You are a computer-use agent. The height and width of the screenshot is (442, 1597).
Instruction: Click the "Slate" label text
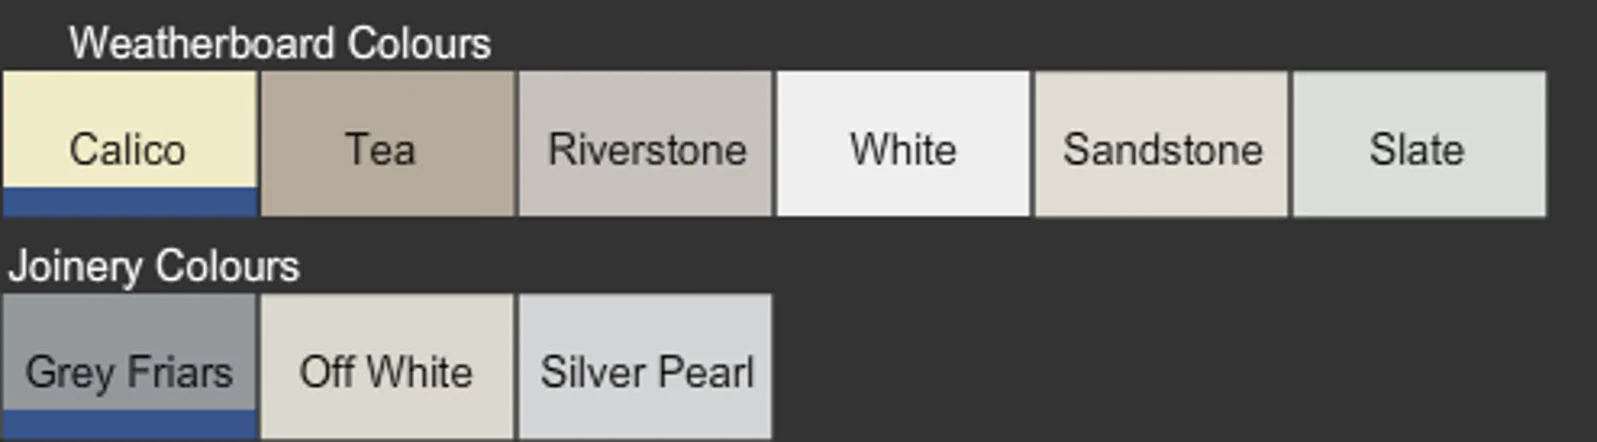point(1416,150)
